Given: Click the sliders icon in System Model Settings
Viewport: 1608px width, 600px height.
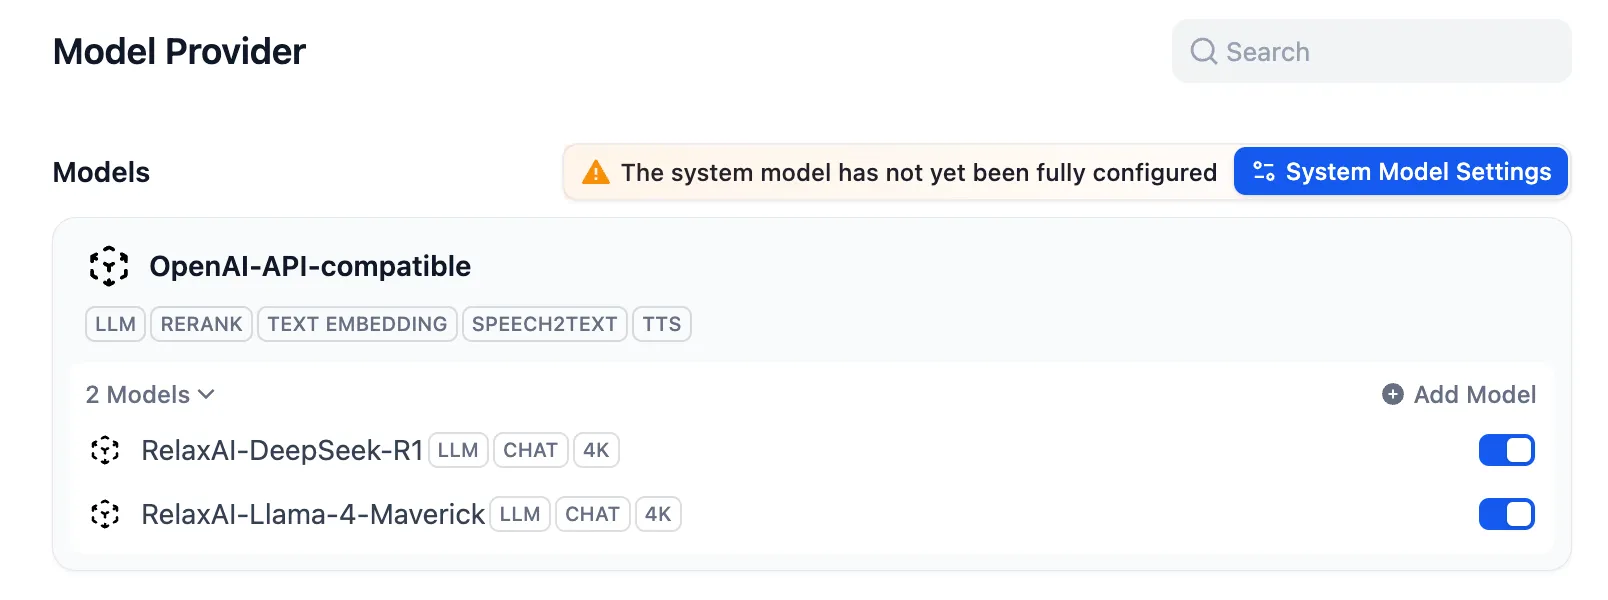Looking at the screenshot, I should 1264,172.
